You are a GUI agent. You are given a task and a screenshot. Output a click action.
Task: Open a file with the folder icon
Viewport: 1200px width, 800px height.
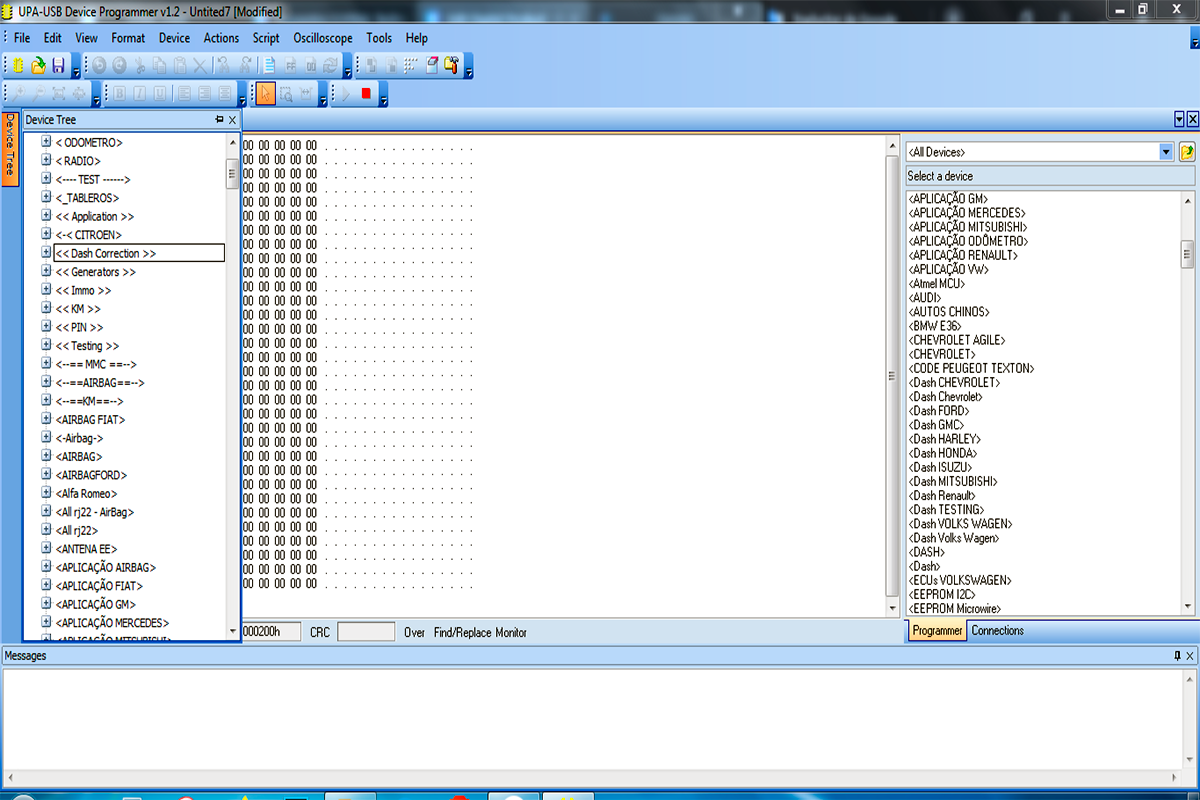coord(38,66)
